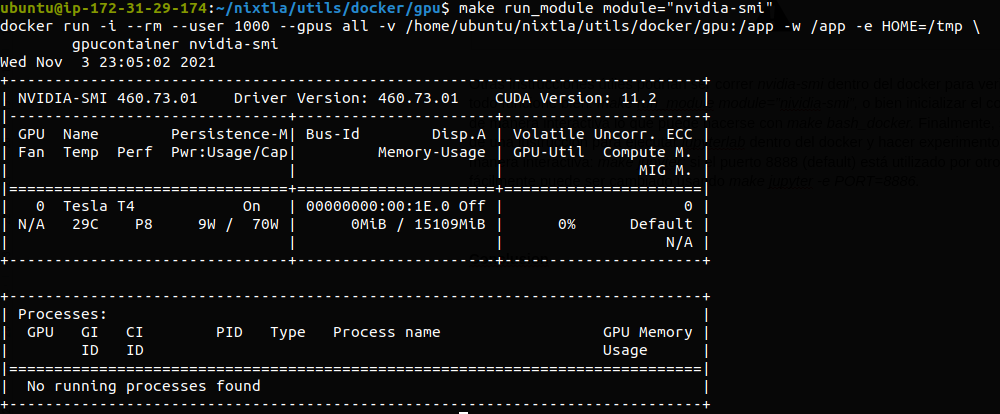
Task: Click the docker run command line
Action: [490, 27]
